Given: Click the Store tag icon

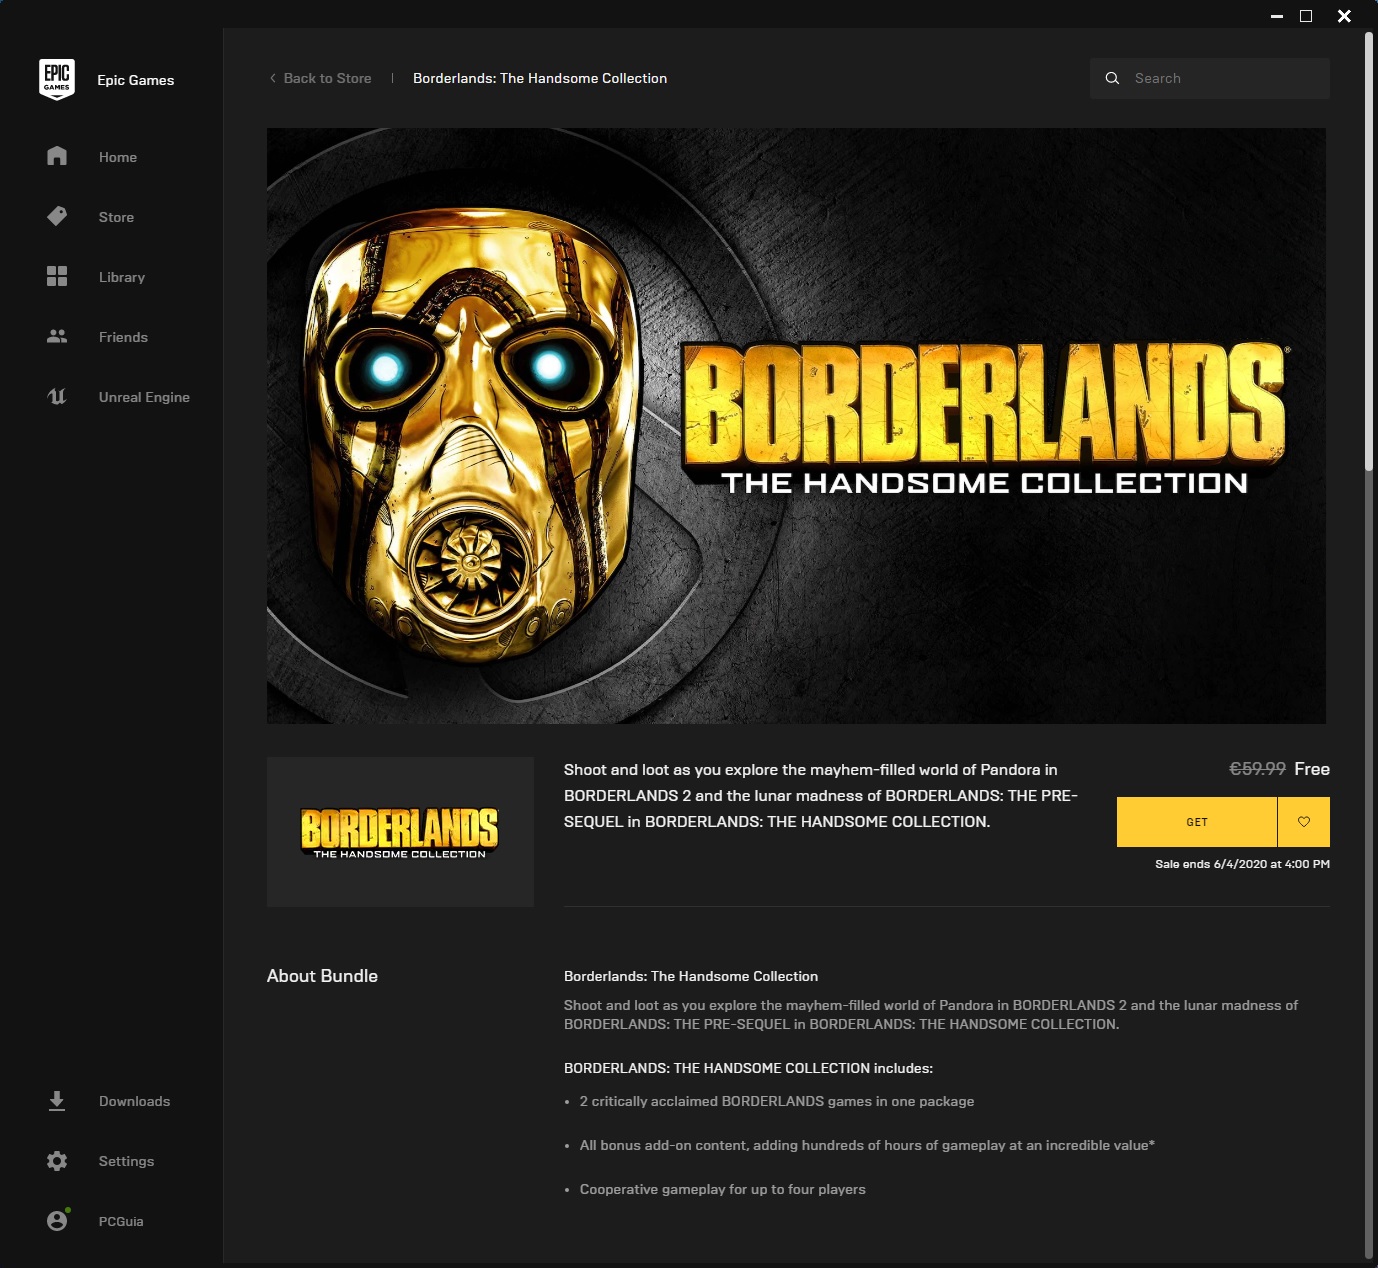Looking at the screenshot, I should point(57,216).
